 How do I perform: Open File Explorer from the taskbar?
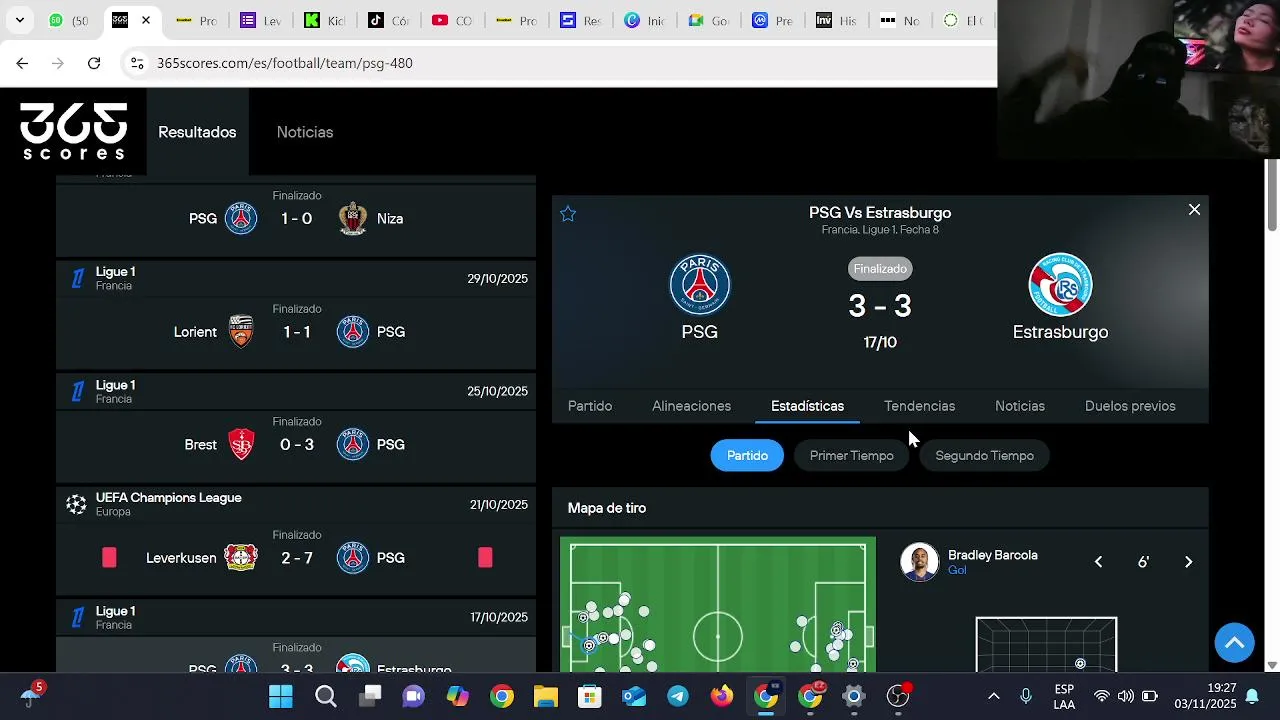545,696
